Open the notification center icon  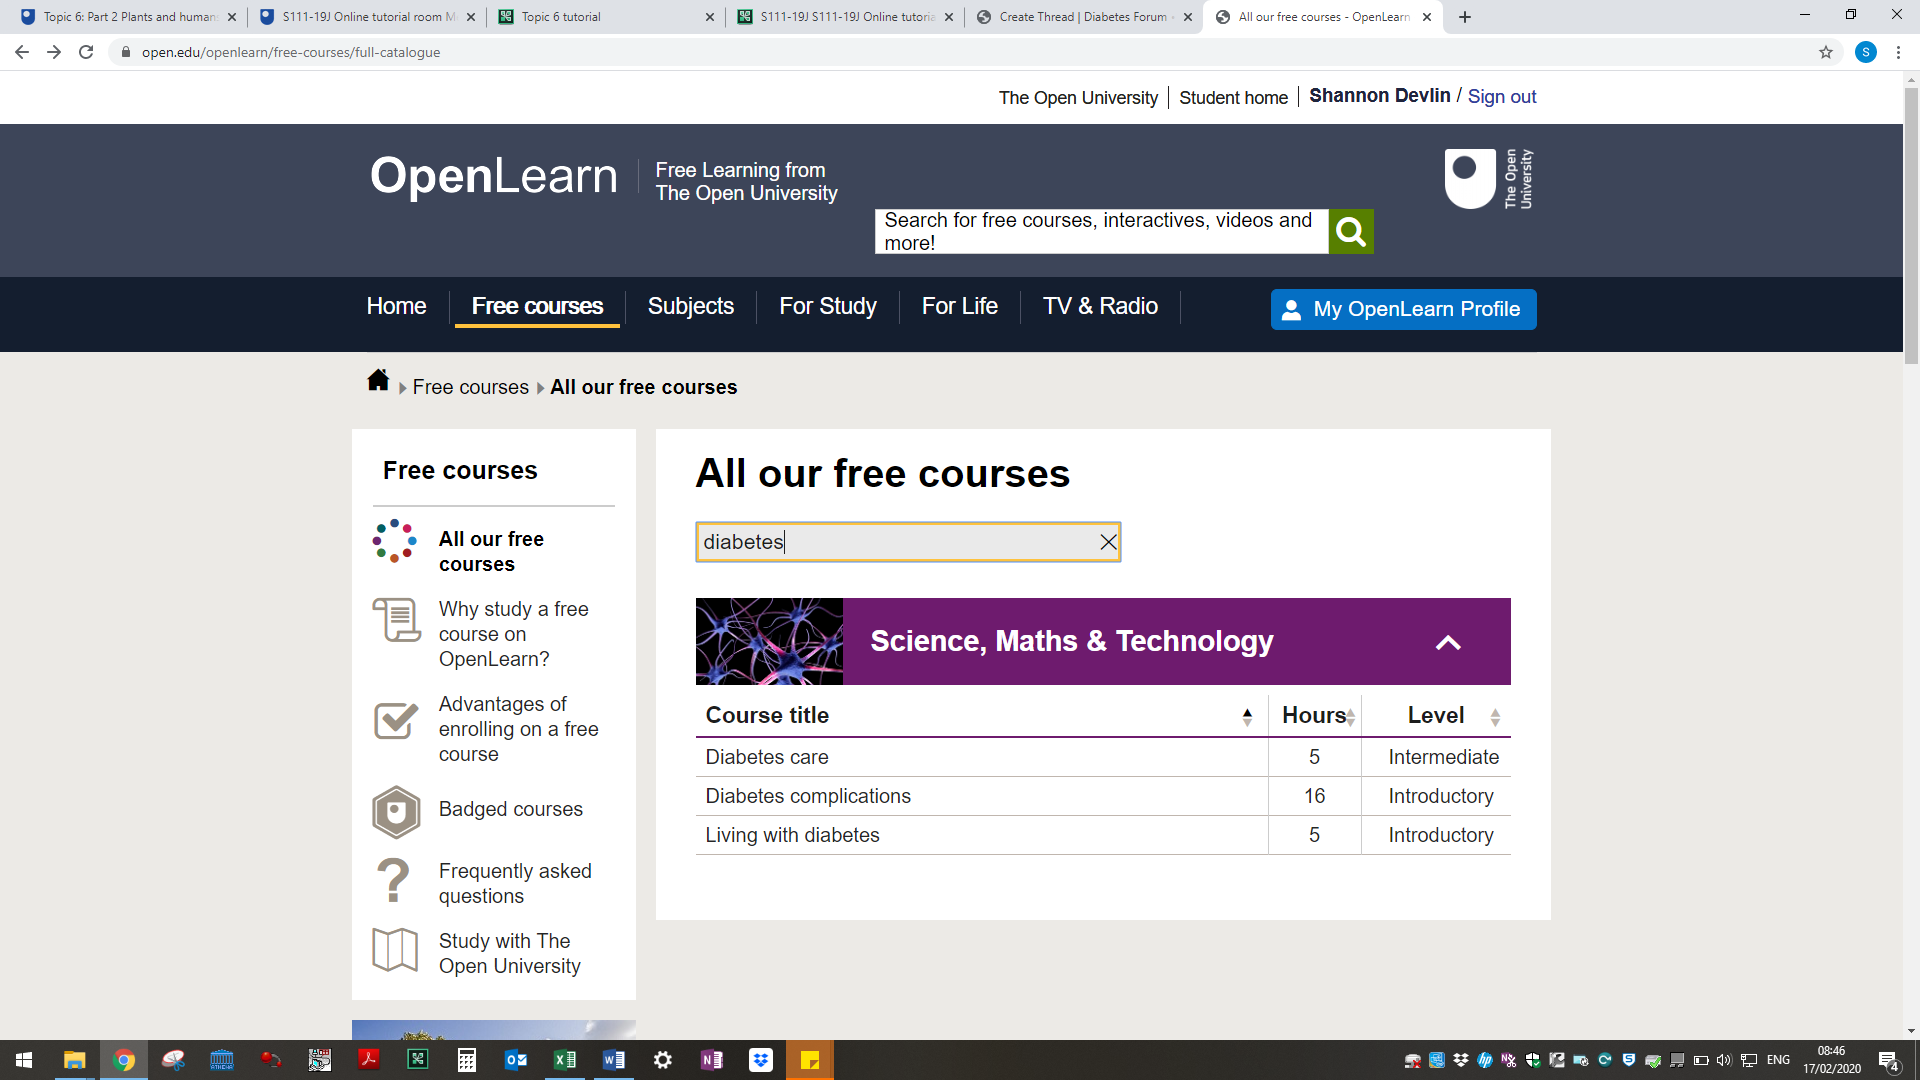coord(1888,1060)
